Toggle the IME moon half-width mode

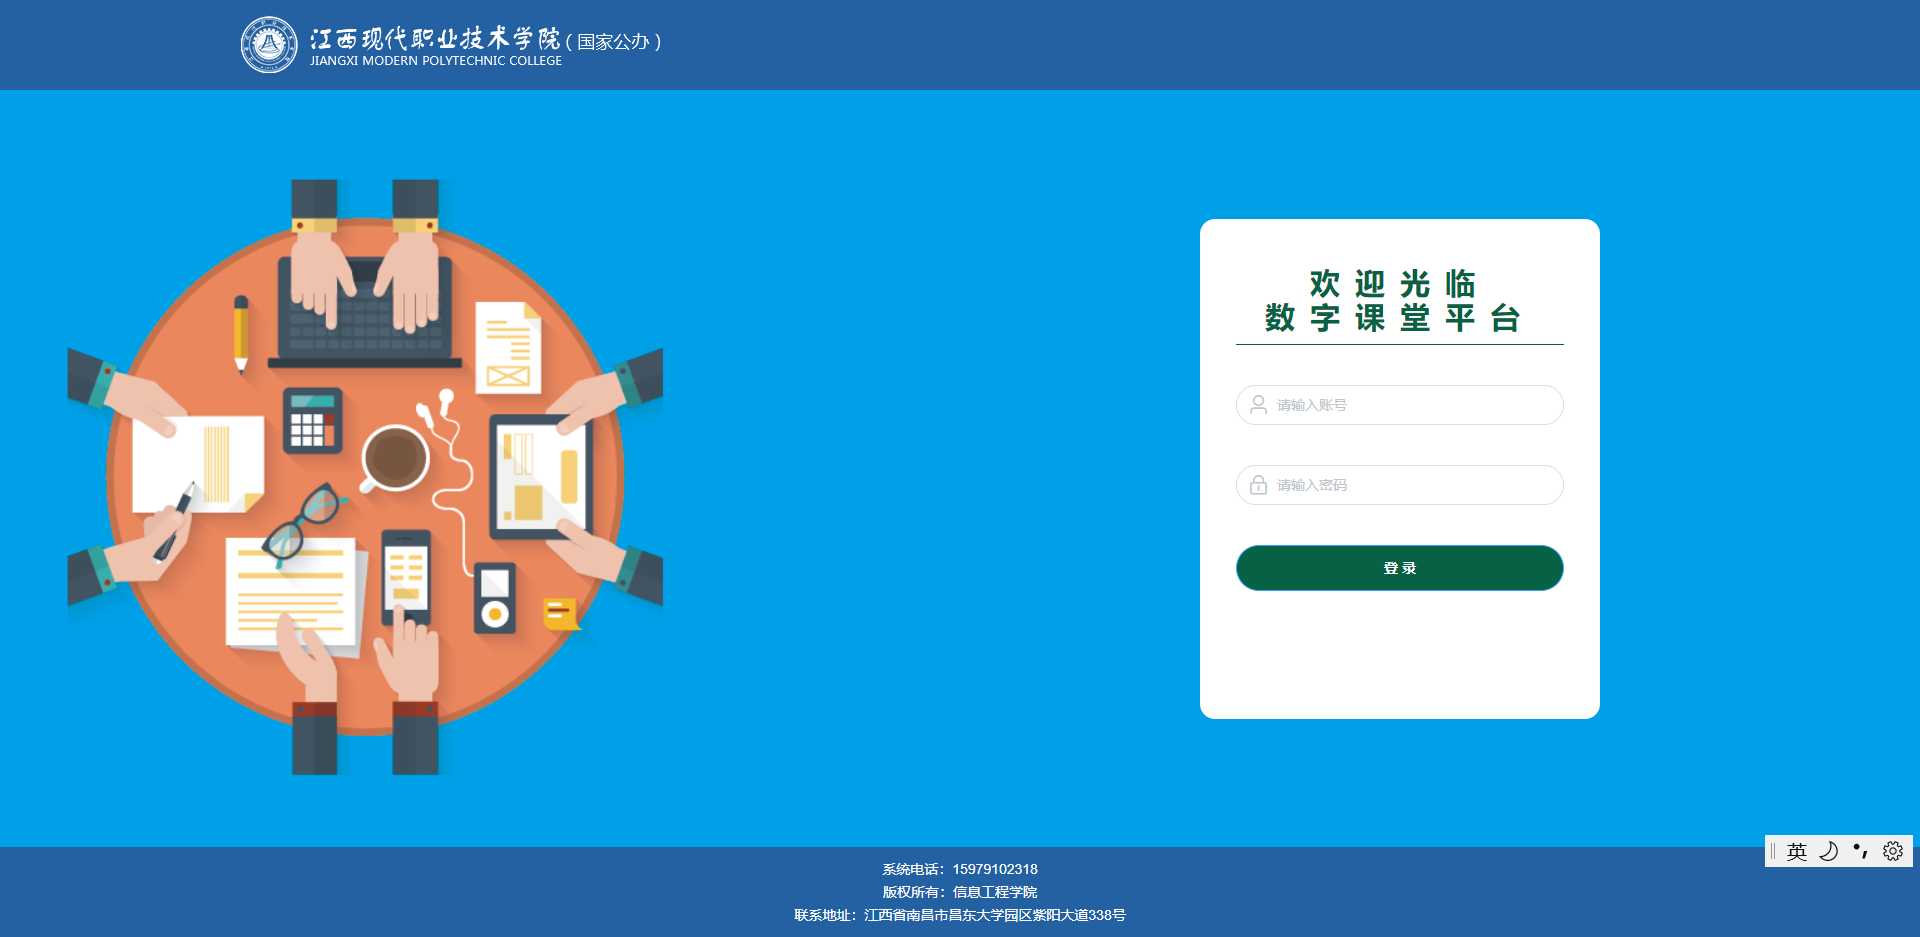(x=1828, y=851)
